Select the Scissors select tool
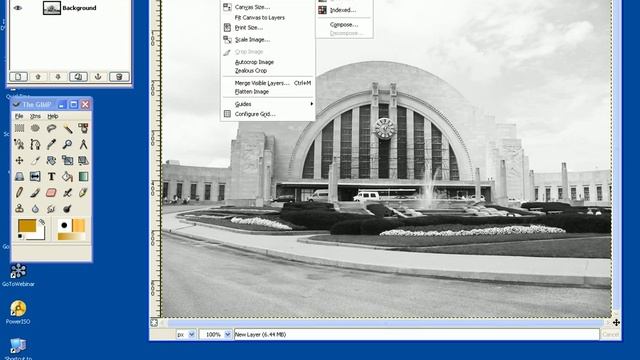Screen dimensions: 640x360 (19, 144)
